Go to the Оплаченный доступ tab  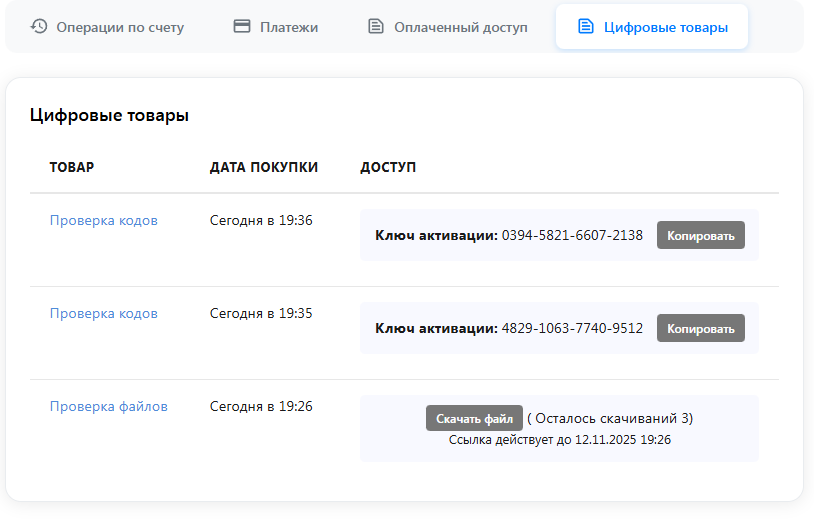click(460, 27)
